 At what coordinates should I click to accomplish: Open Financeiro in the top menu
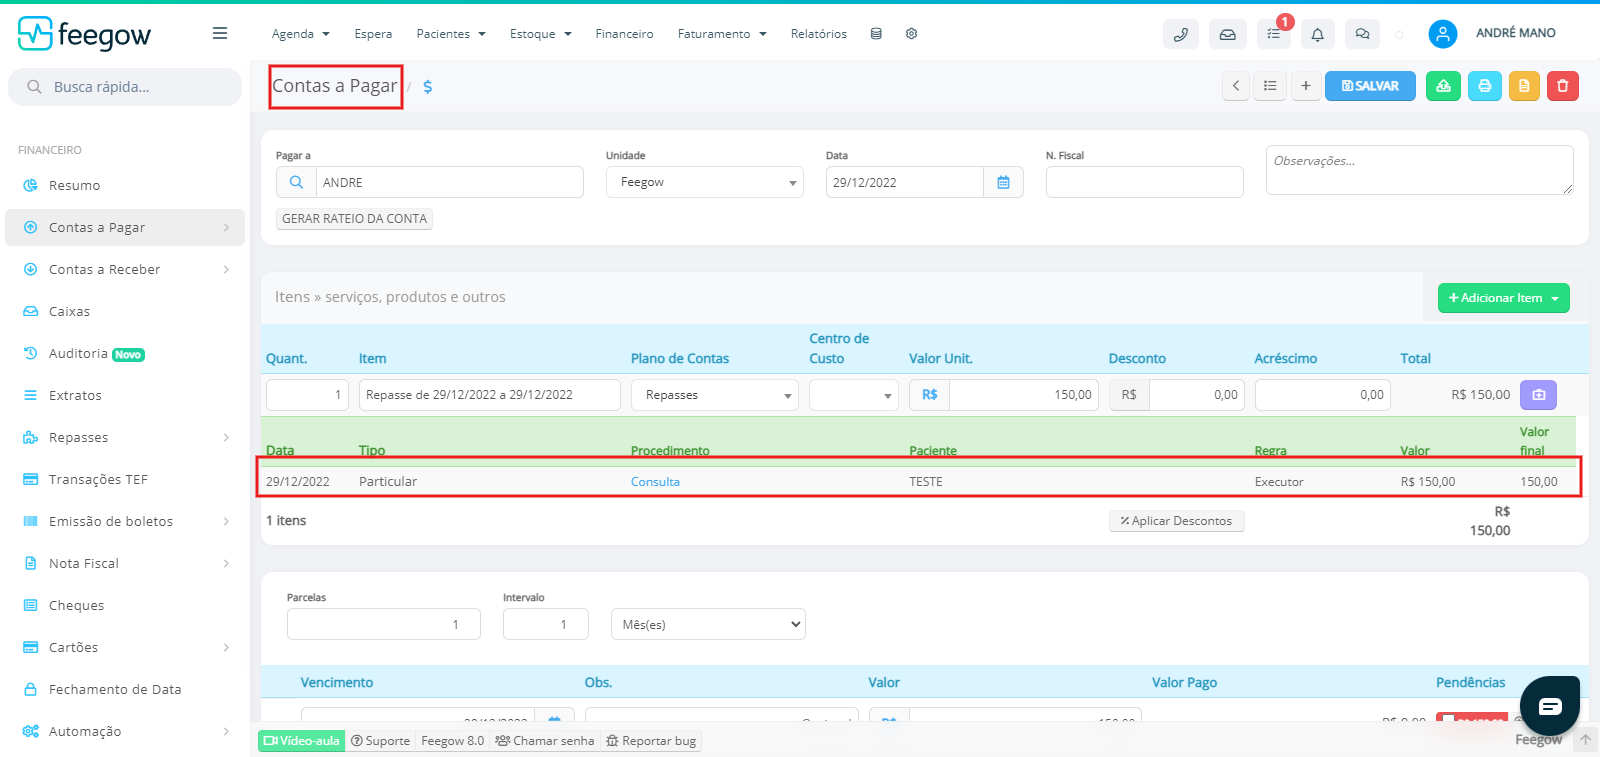point(624,34)
